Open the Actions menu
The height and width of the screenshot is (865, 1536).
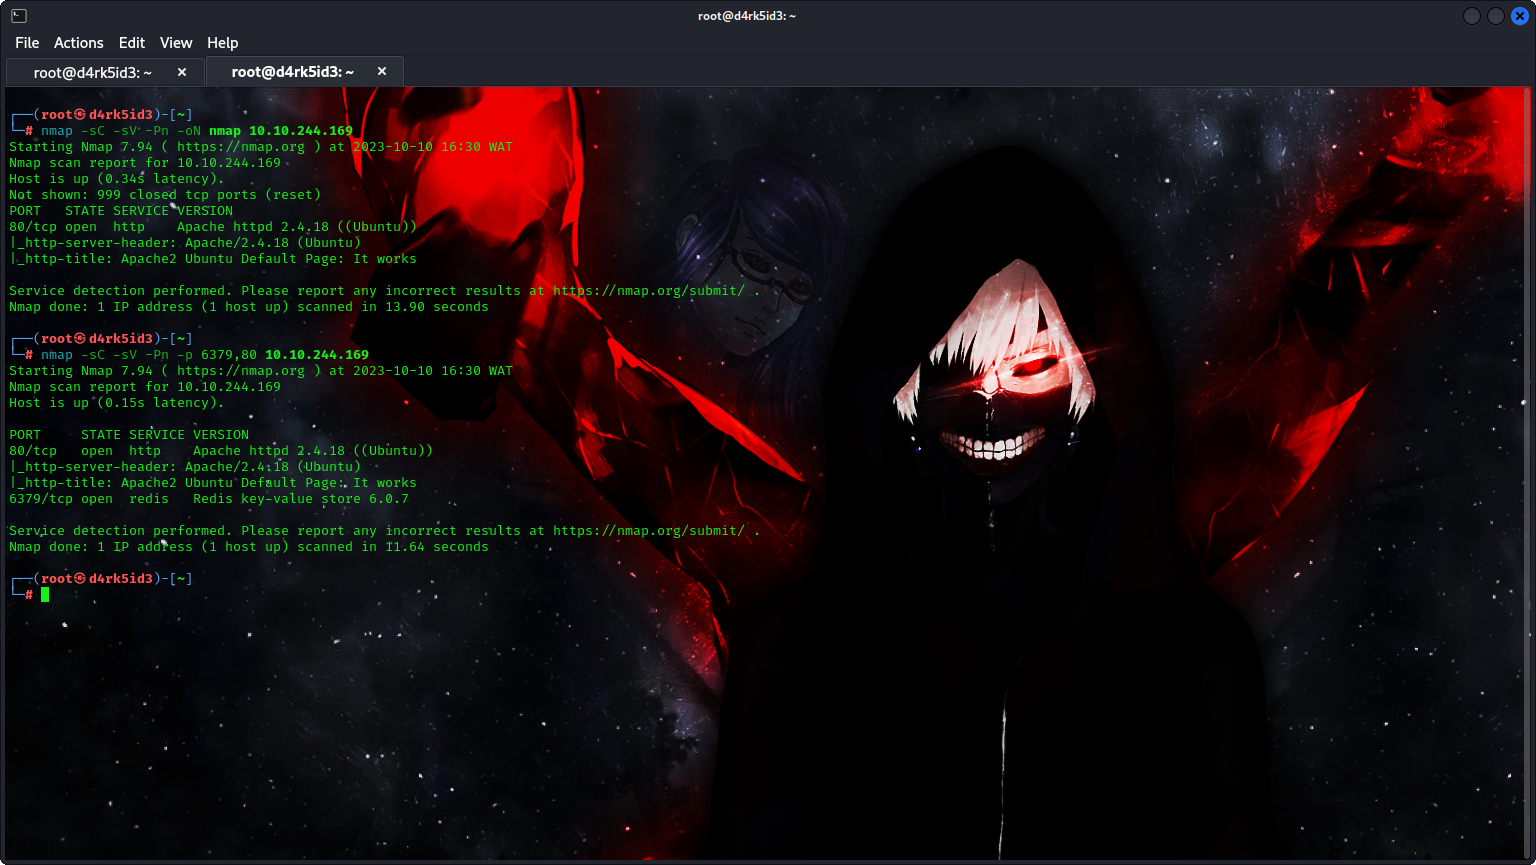(78, 43)
